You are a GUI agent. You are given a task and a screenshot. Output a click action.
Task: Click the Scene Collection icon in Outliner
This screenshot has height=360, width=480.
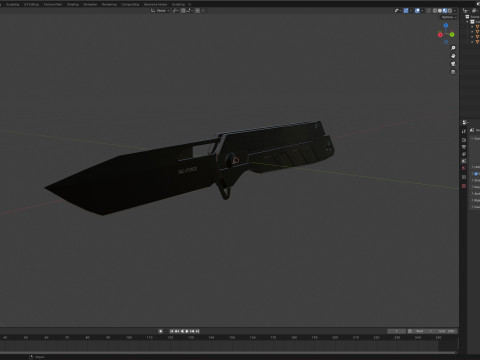pos(467,17)
